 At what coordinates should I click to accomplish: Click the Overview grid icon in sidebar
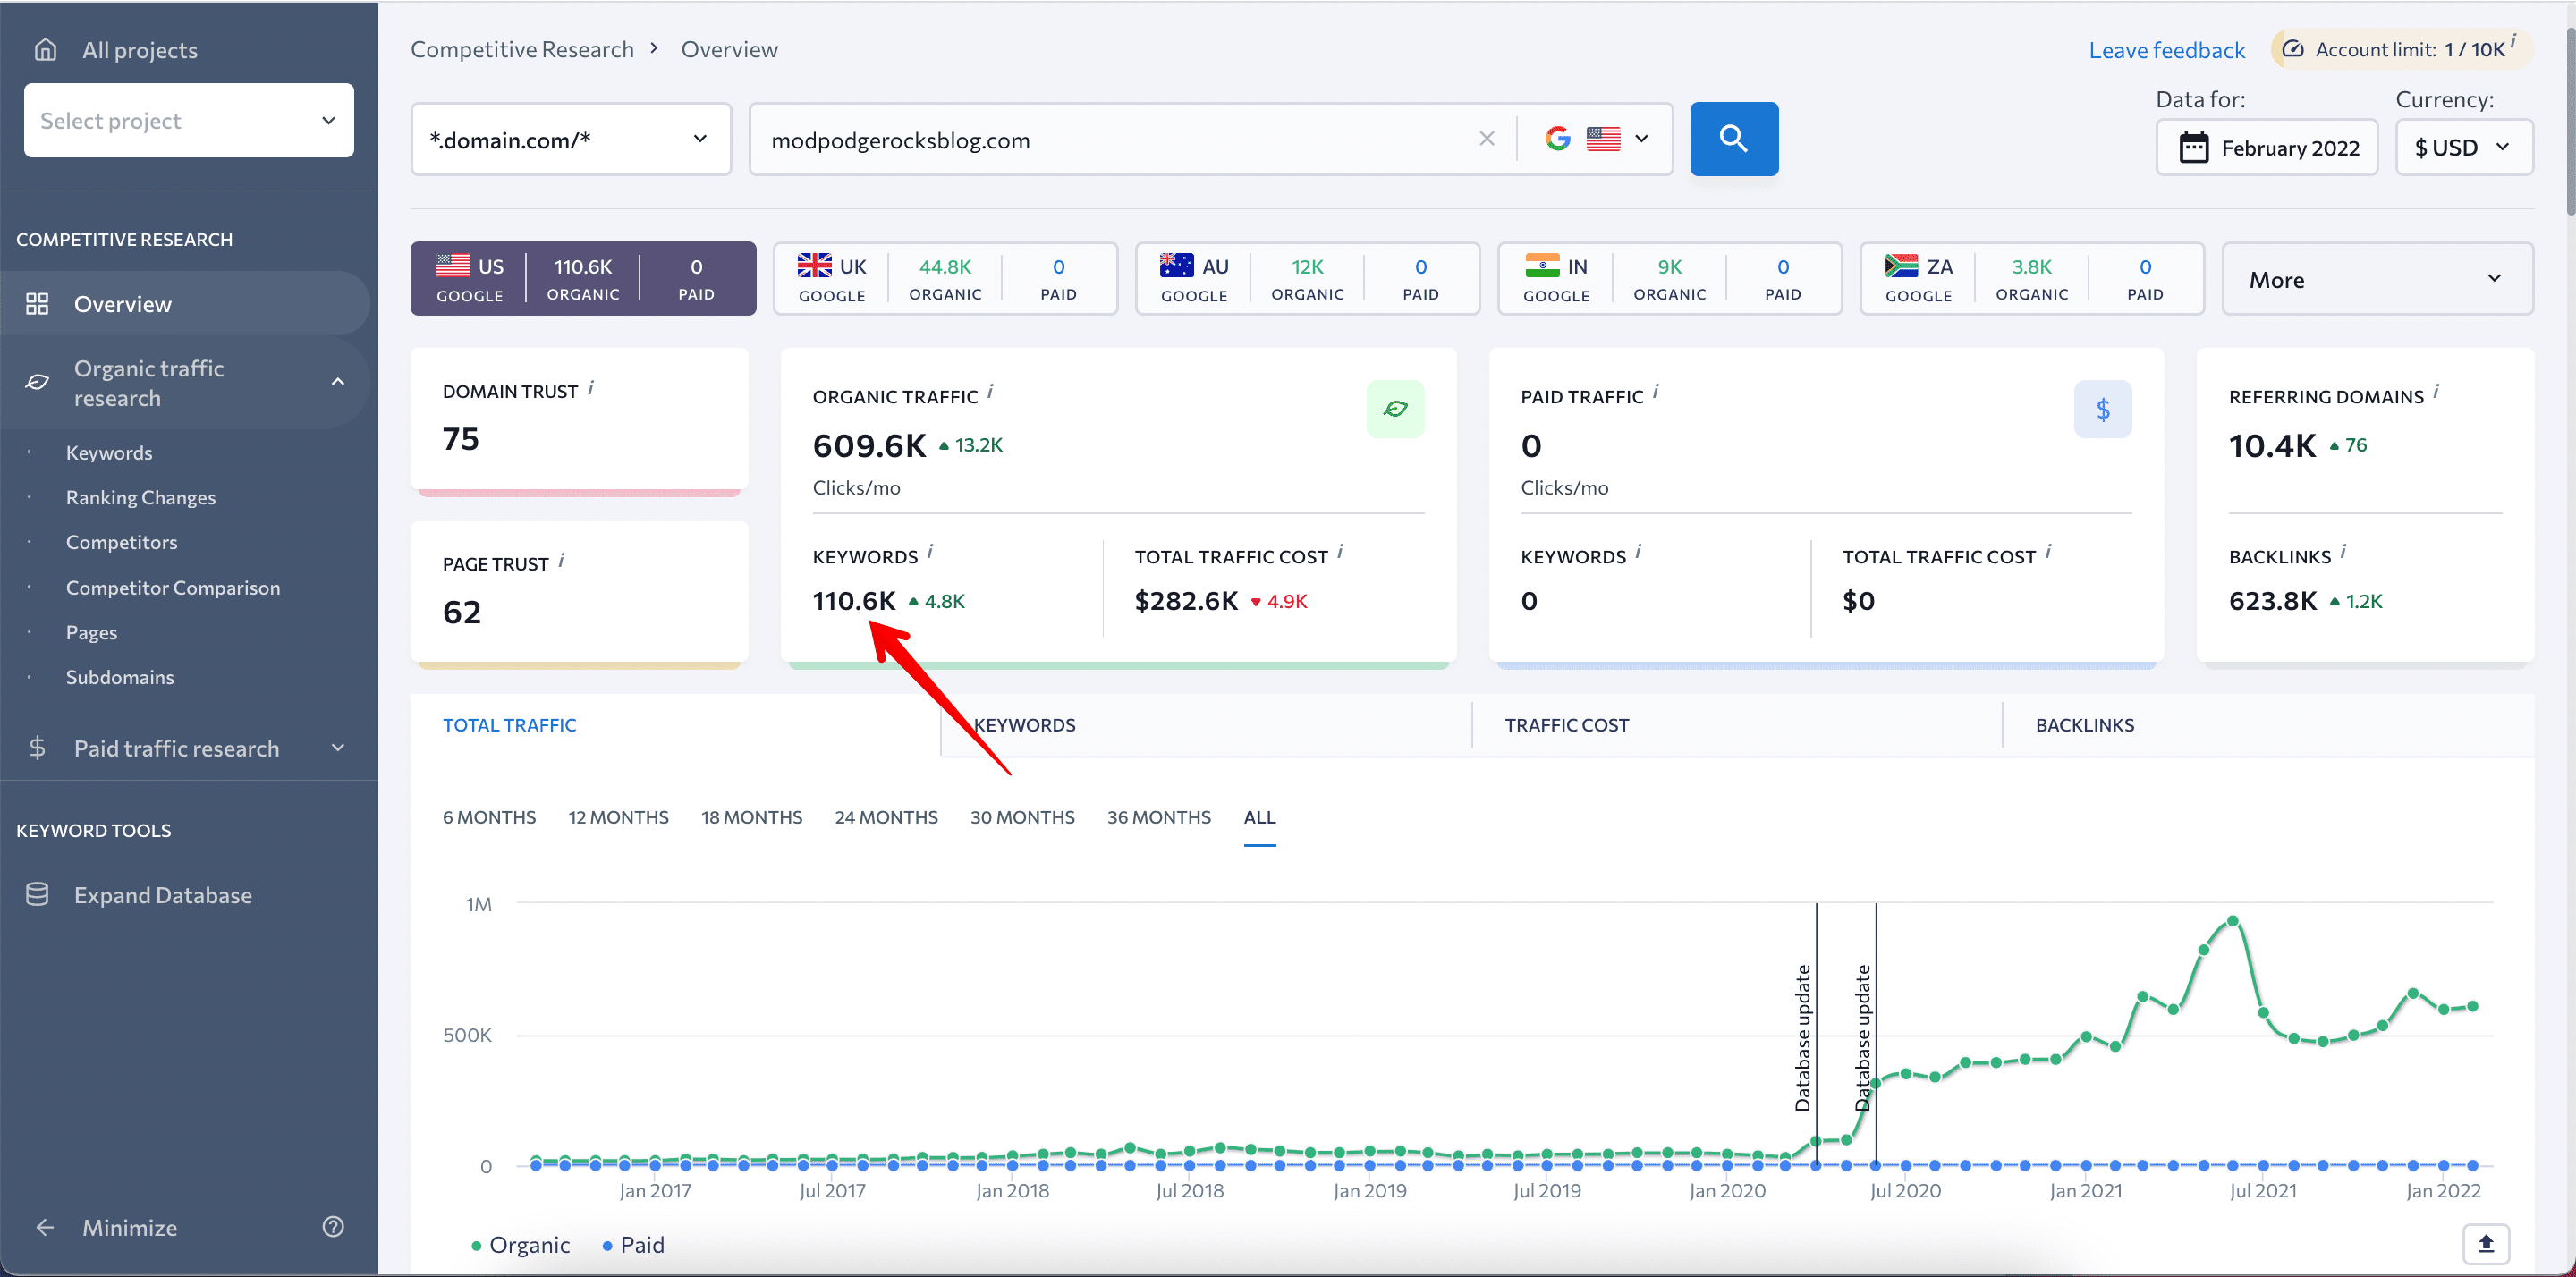pos(37,304)
